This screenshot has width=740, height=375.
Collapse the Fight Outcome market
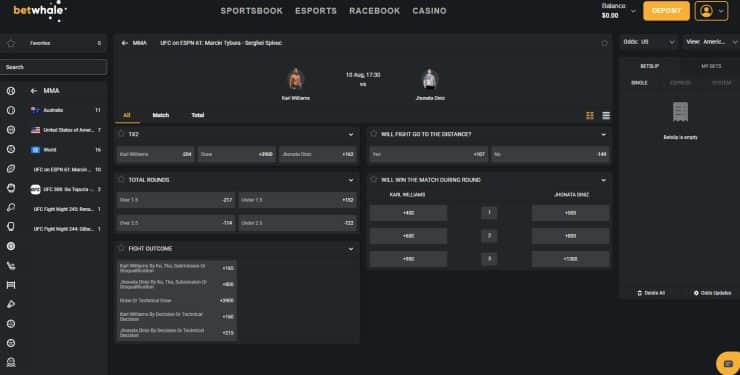351,249
